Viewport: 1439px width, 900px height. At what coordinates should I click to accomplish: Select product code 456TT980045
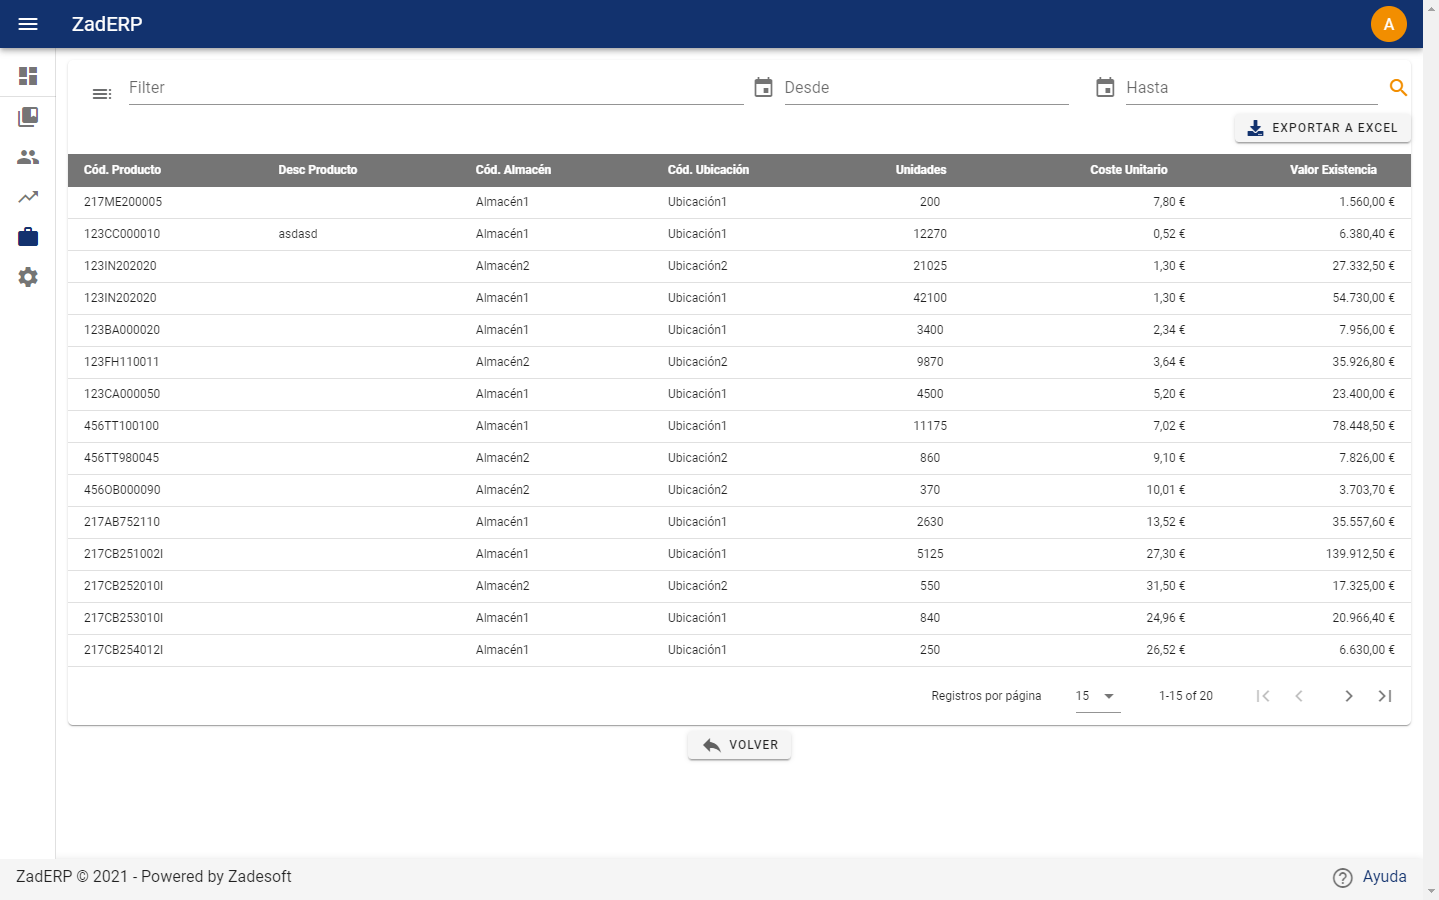tap(121, 458)
